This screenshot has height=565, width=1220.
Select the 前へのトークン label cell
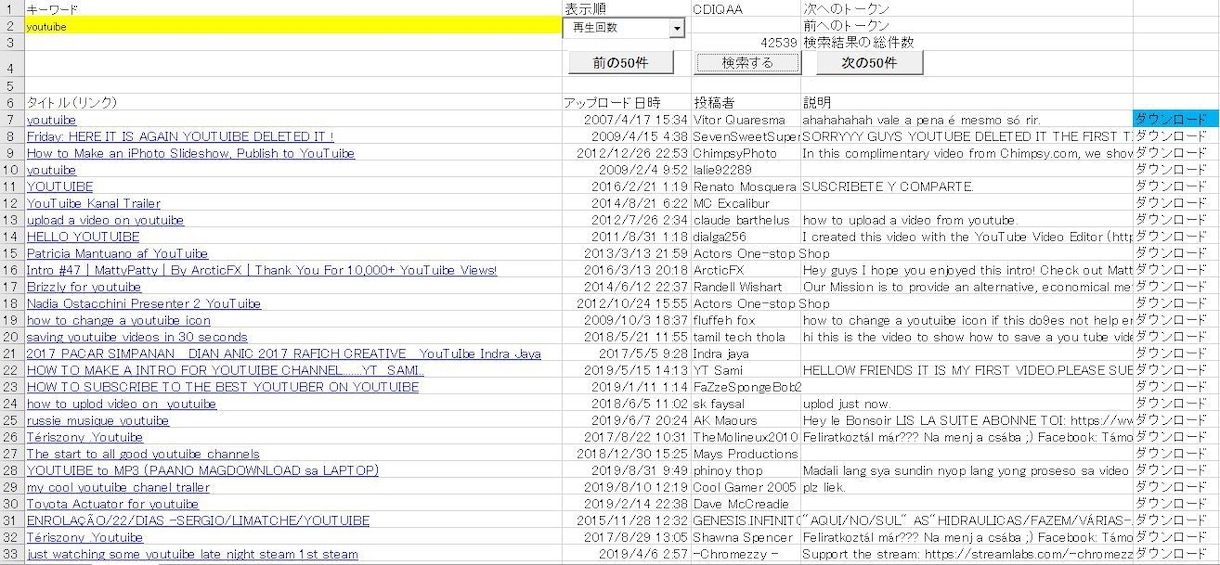point(967,26)
